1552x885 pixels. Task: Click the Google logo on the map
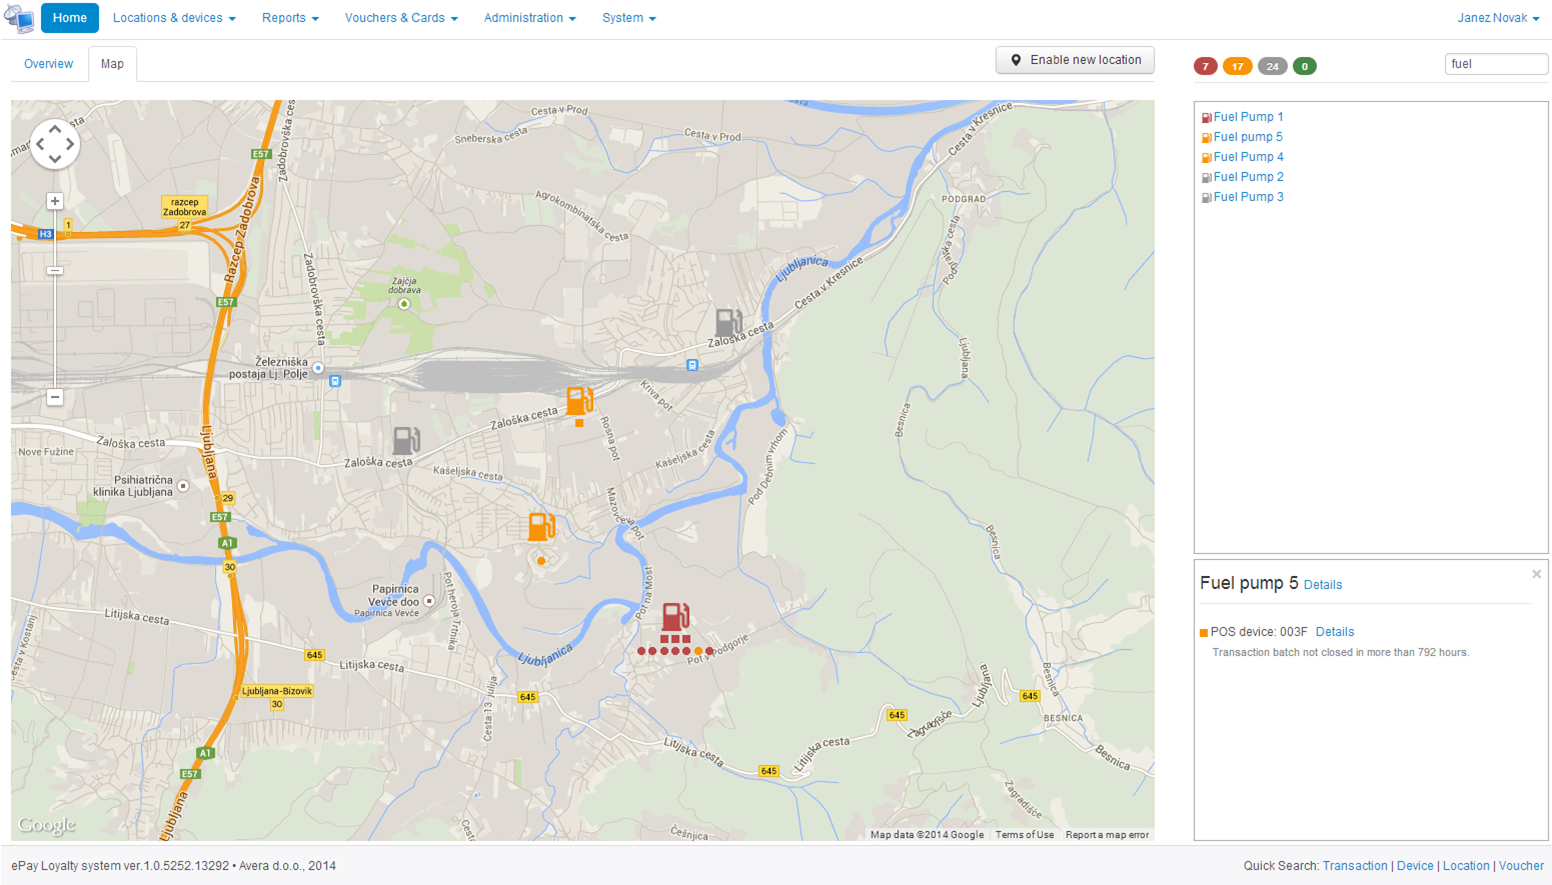(x=46, y=825)
